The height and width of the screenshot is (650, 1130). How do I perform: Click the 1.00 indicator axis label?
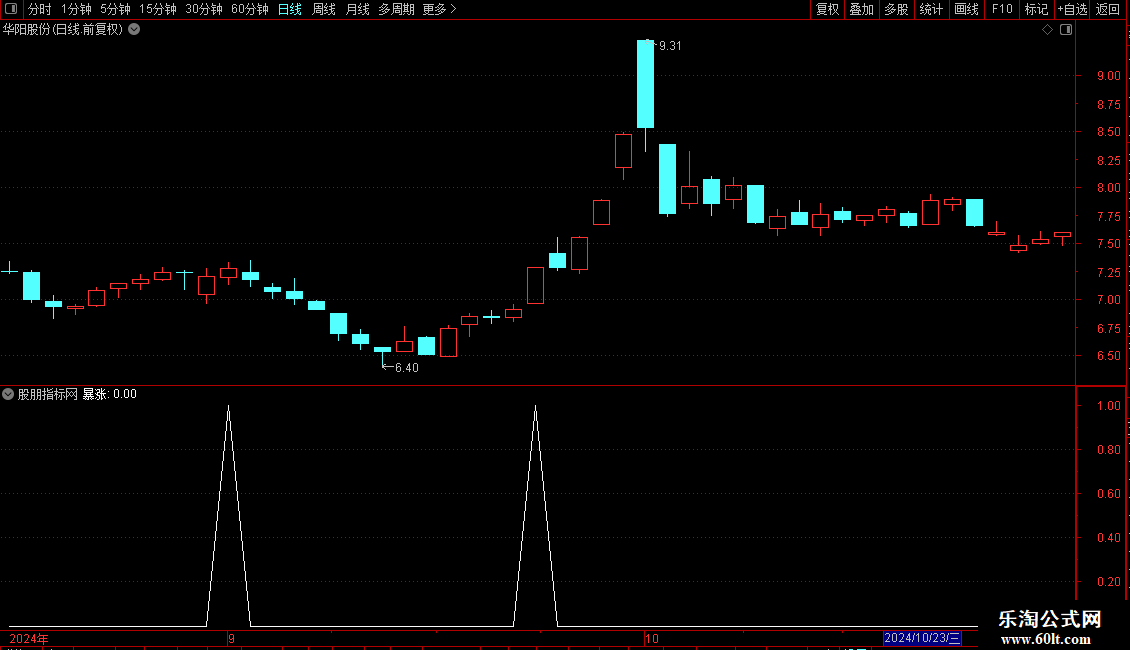pos(1108,406)
